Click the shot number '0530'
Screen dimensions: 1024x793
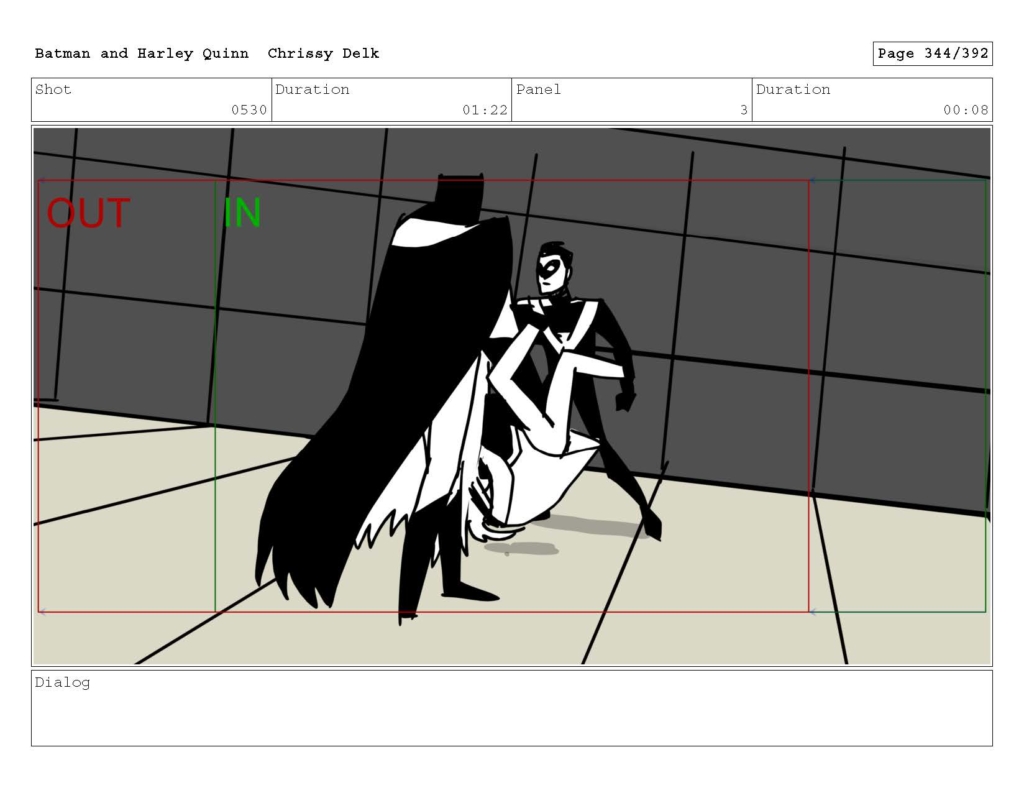tap(249, 110)
